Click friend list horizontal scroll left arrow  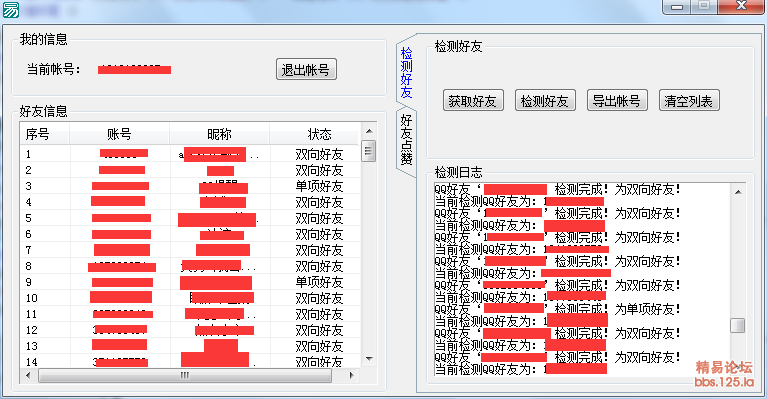point(28,376)
